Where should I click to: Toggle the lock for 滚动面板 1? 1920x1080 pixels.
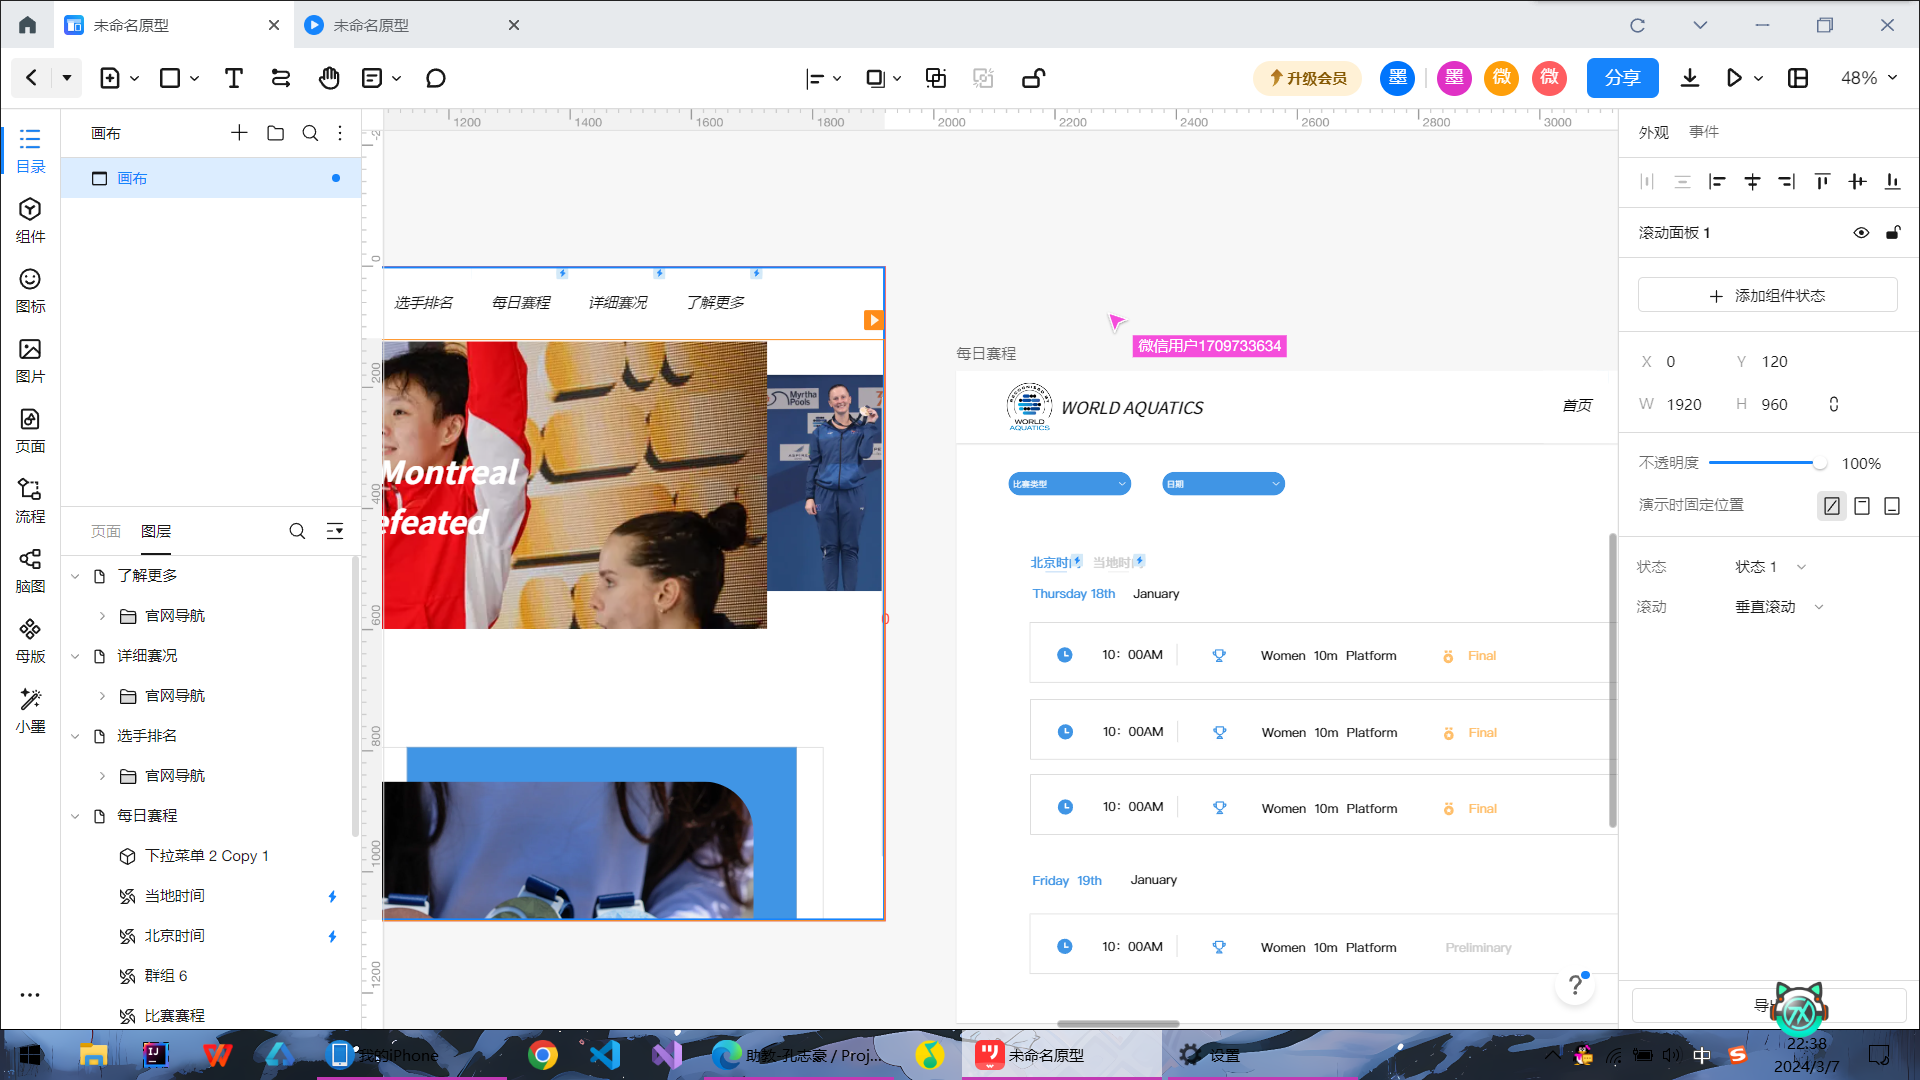point(1893,233)
